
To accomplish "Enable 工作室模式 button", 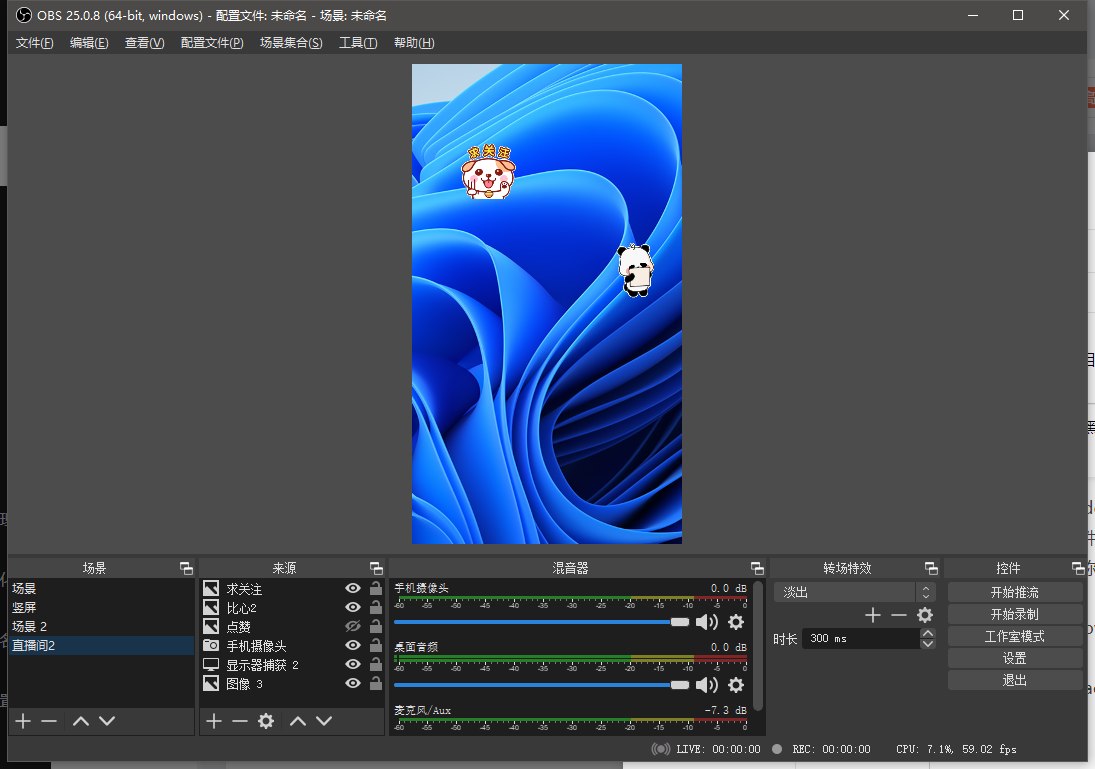I will pyautogui.click(x=1015, y=636).
